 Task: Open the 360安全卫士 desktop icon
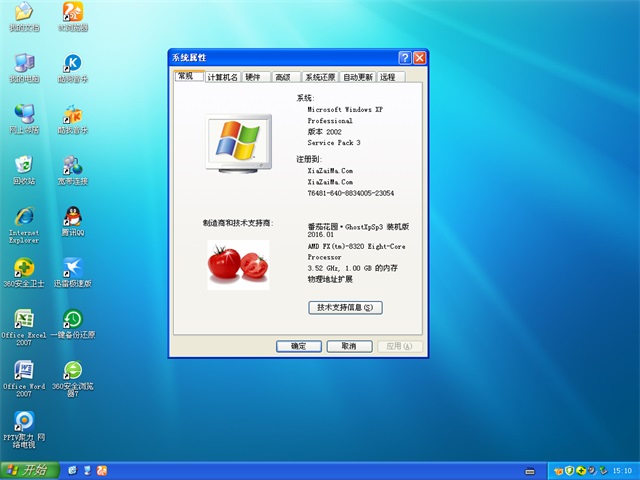coord(24,268)
